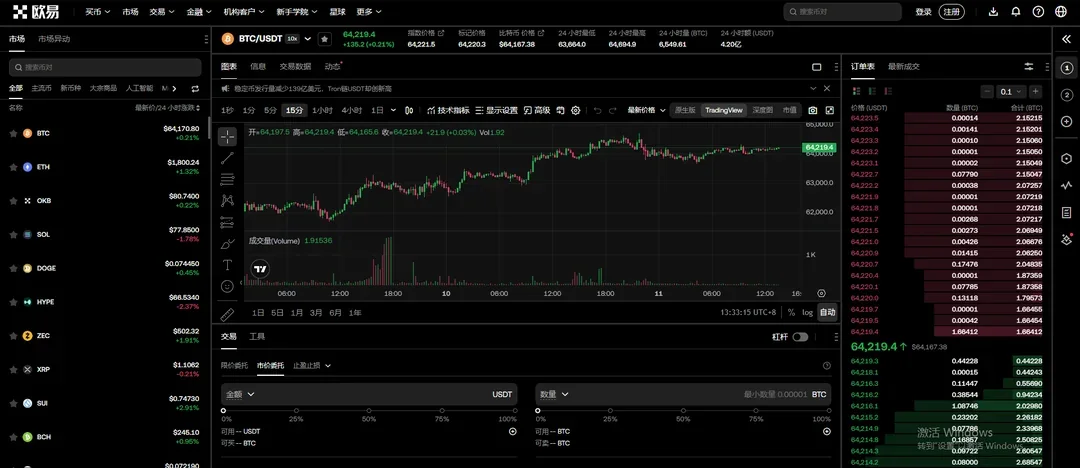This screenshot has height=468, width=1080.
Task: Open more timeframes dropdown after 1日
Action: (393, 110)
